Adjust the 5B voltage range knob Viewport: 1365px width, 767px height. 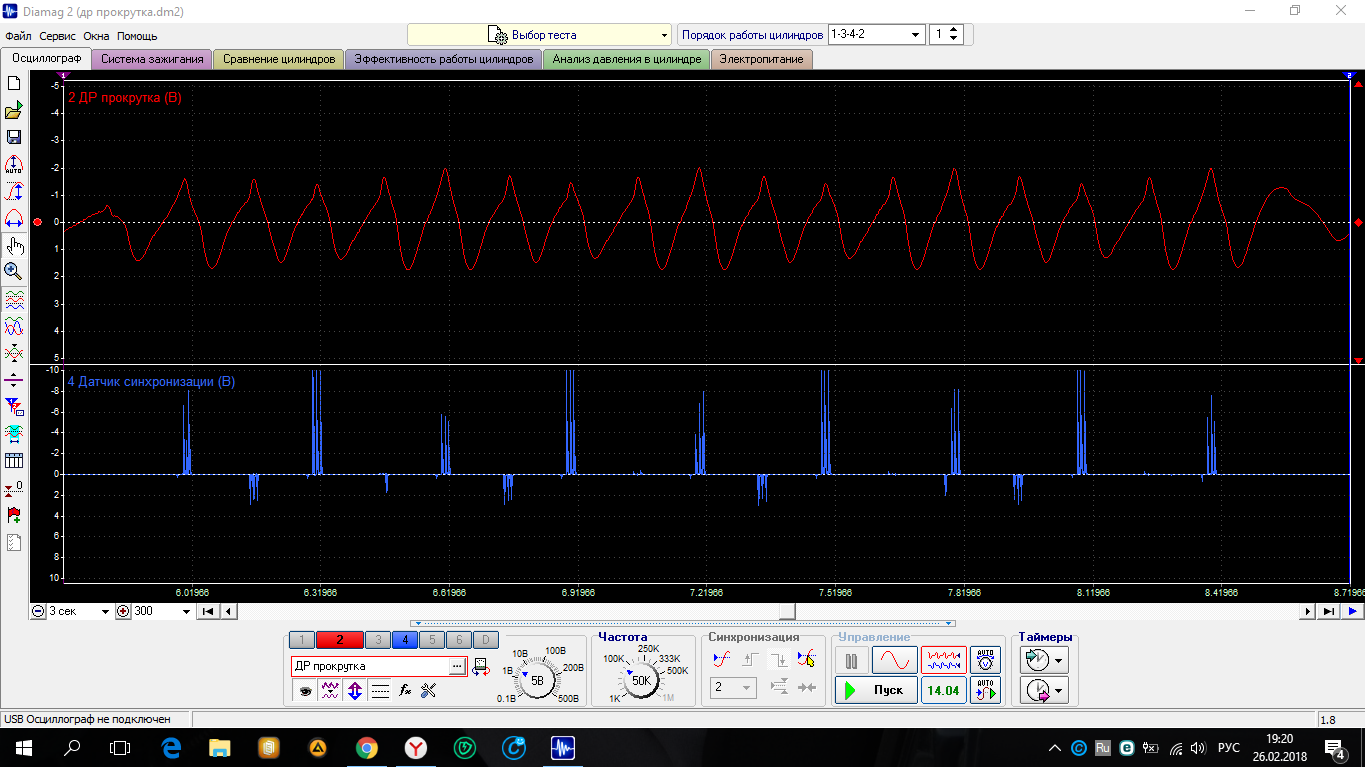point(538,680)
